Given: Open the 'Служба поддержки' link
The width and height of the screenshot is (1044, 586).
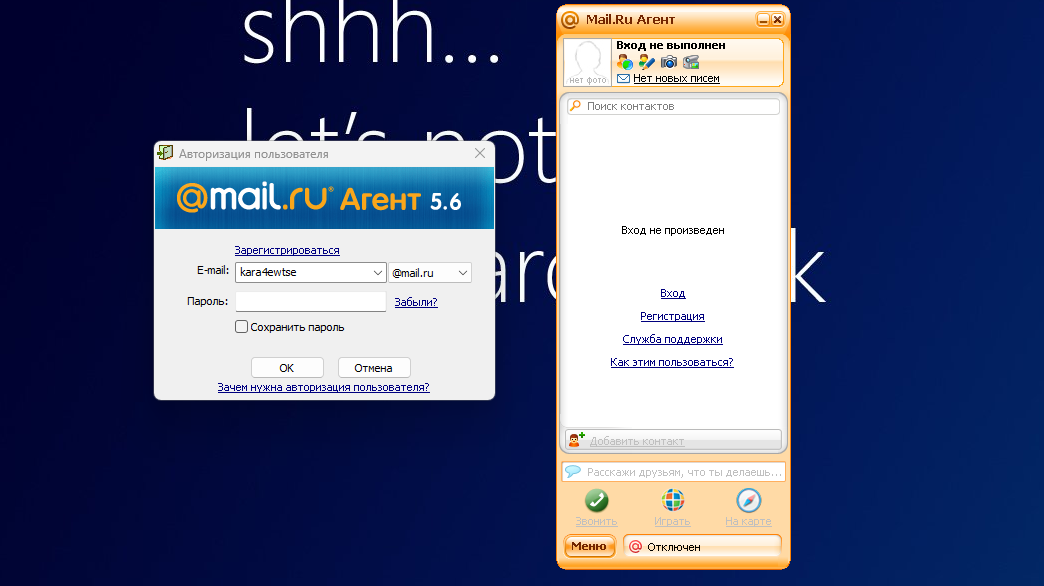Looking at the screenshot, I should click(x=672, y=339).
